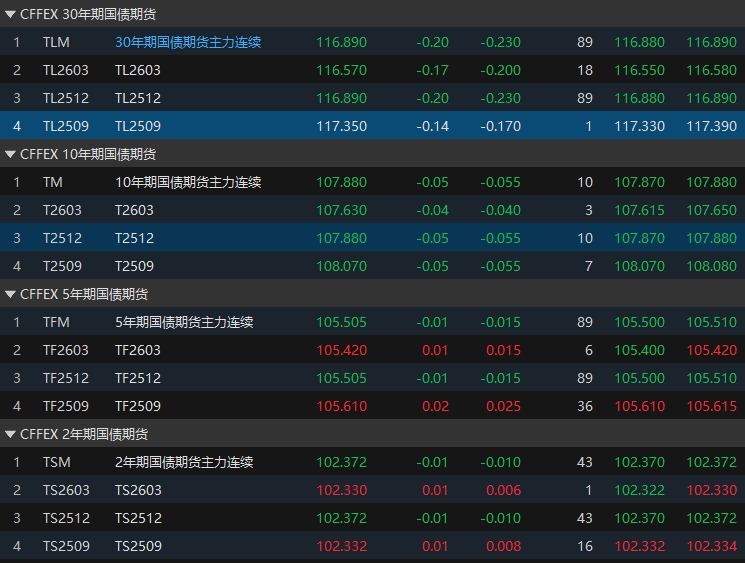The width and height of the screenshot is (745, 563).
Task: Click the TL2512 contract name cell
Action: pyautogui.click(x=138, y=98)
